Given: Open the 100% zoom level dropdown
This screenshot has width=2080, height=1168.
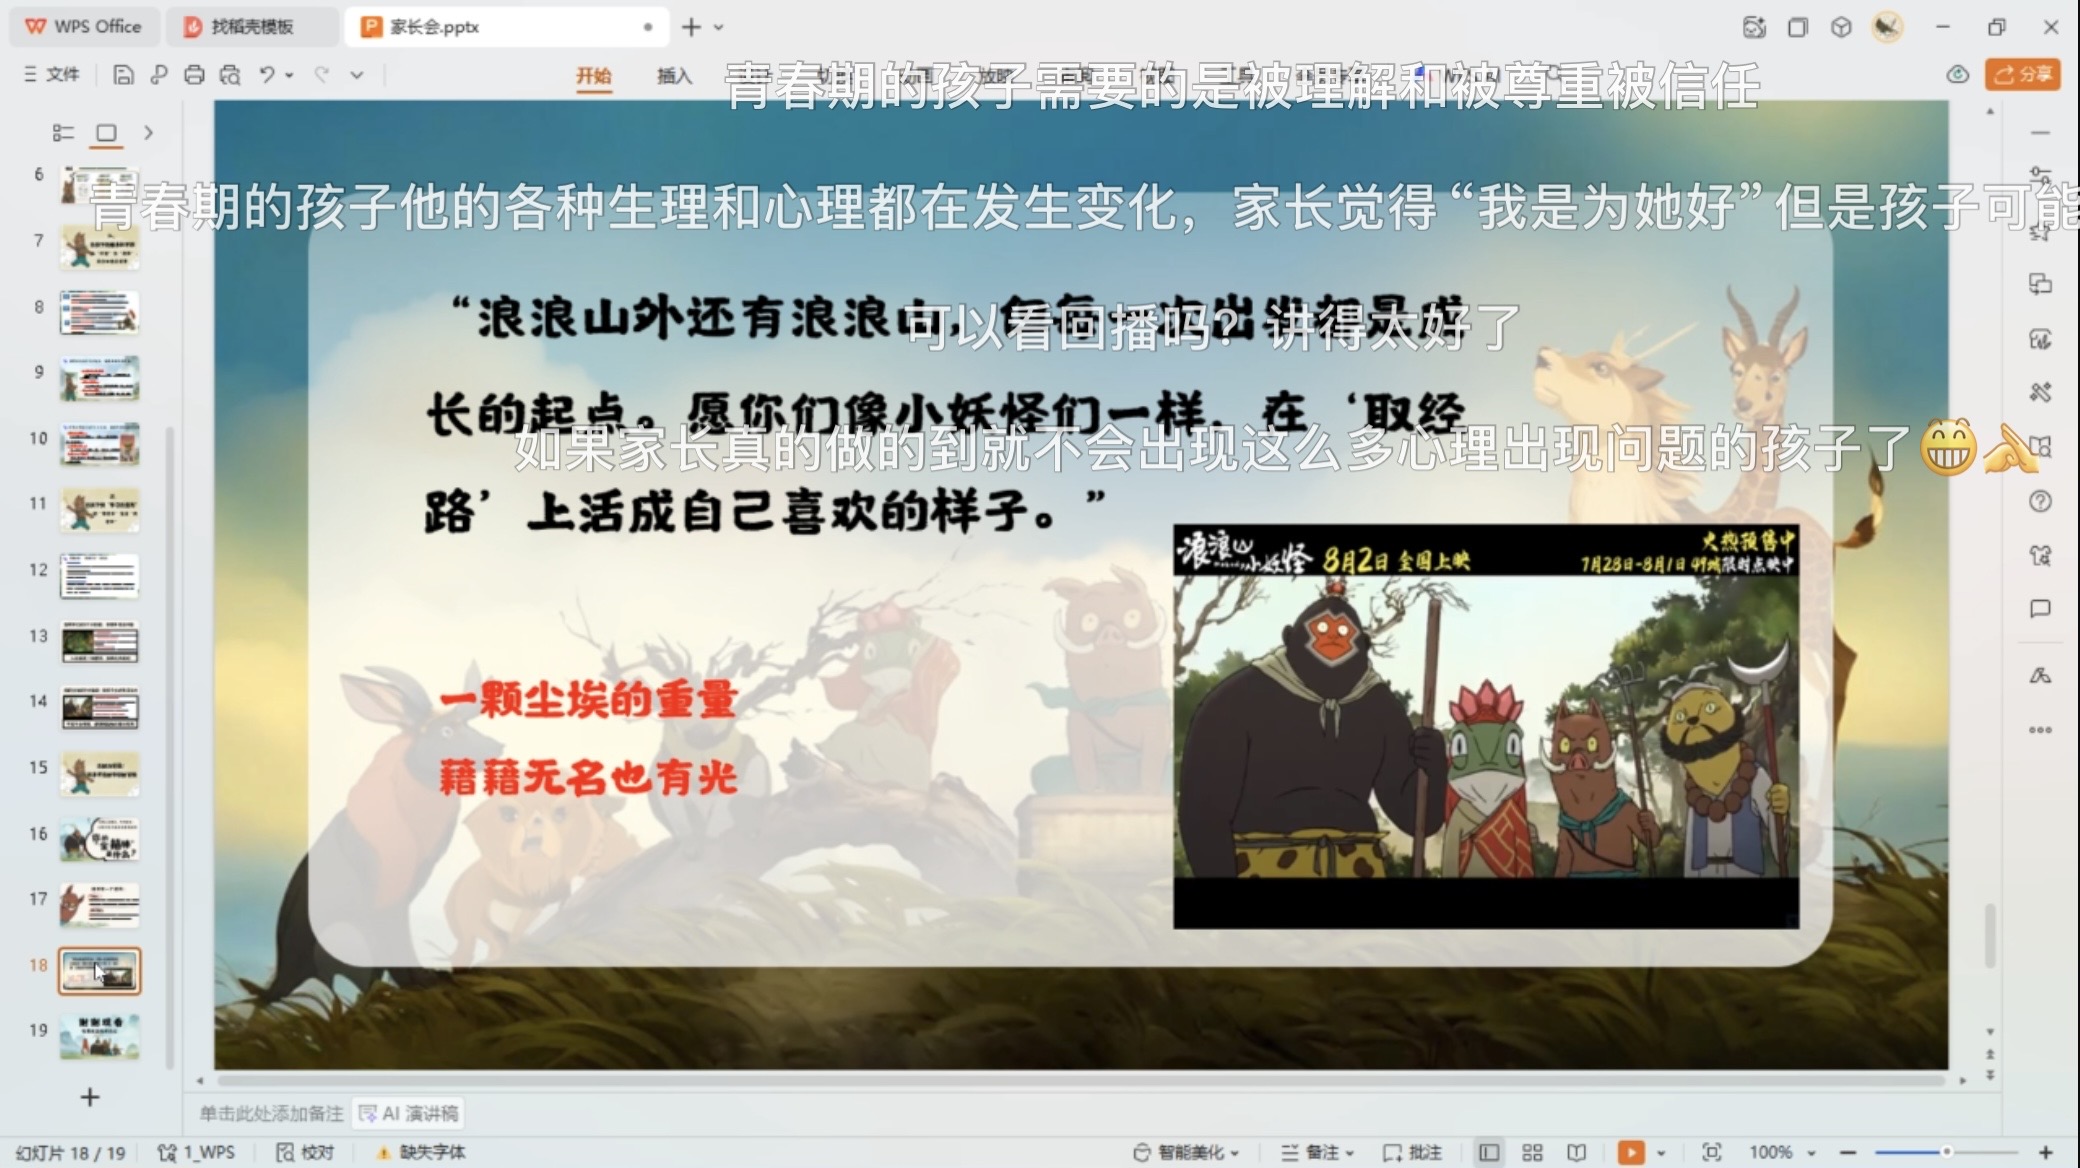Looking at the screenshot, I should [x=1782, y=1153].
